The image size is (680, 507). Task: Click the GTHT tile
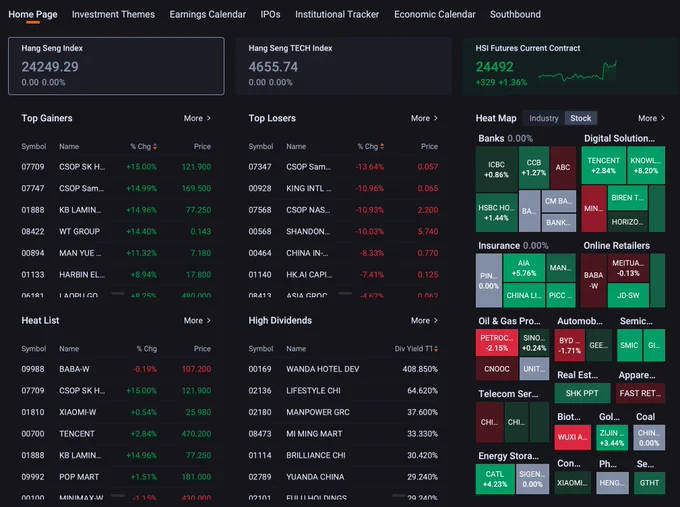(x=649, y=483)
